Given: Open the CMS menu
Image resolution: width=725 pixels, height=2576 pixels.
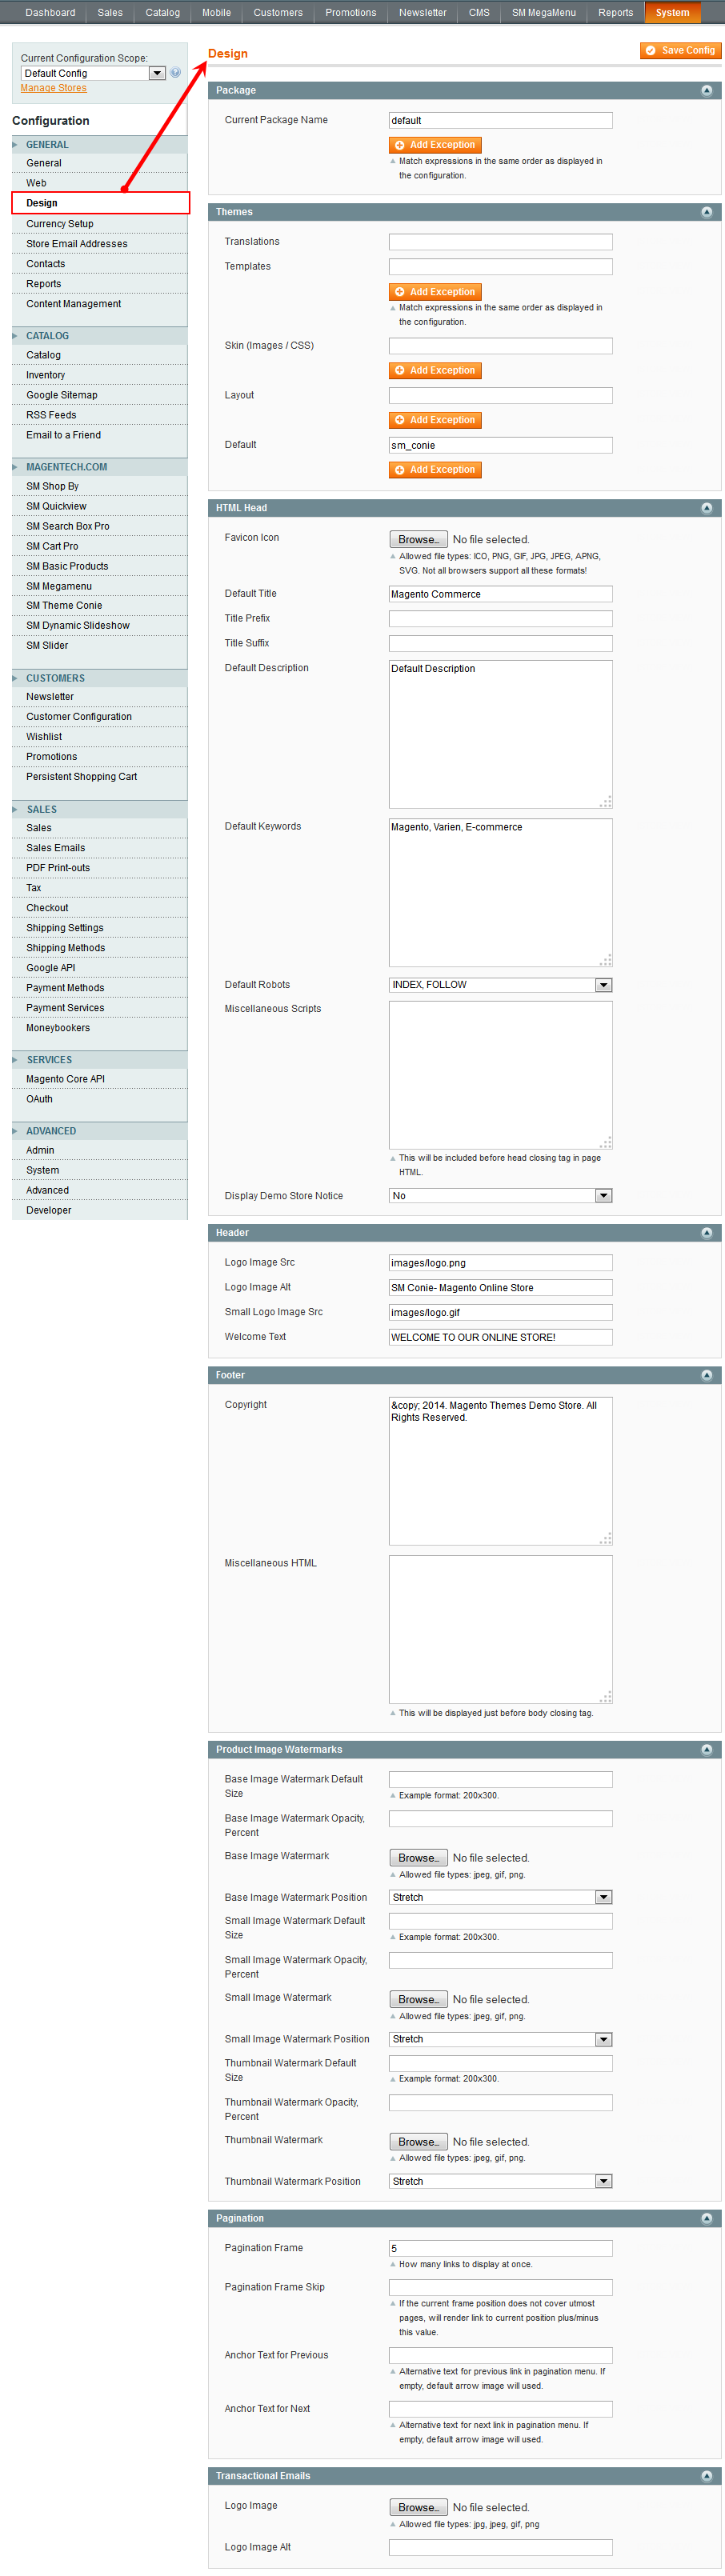Looking at the screenshot, I should click(x=479, y=12).
